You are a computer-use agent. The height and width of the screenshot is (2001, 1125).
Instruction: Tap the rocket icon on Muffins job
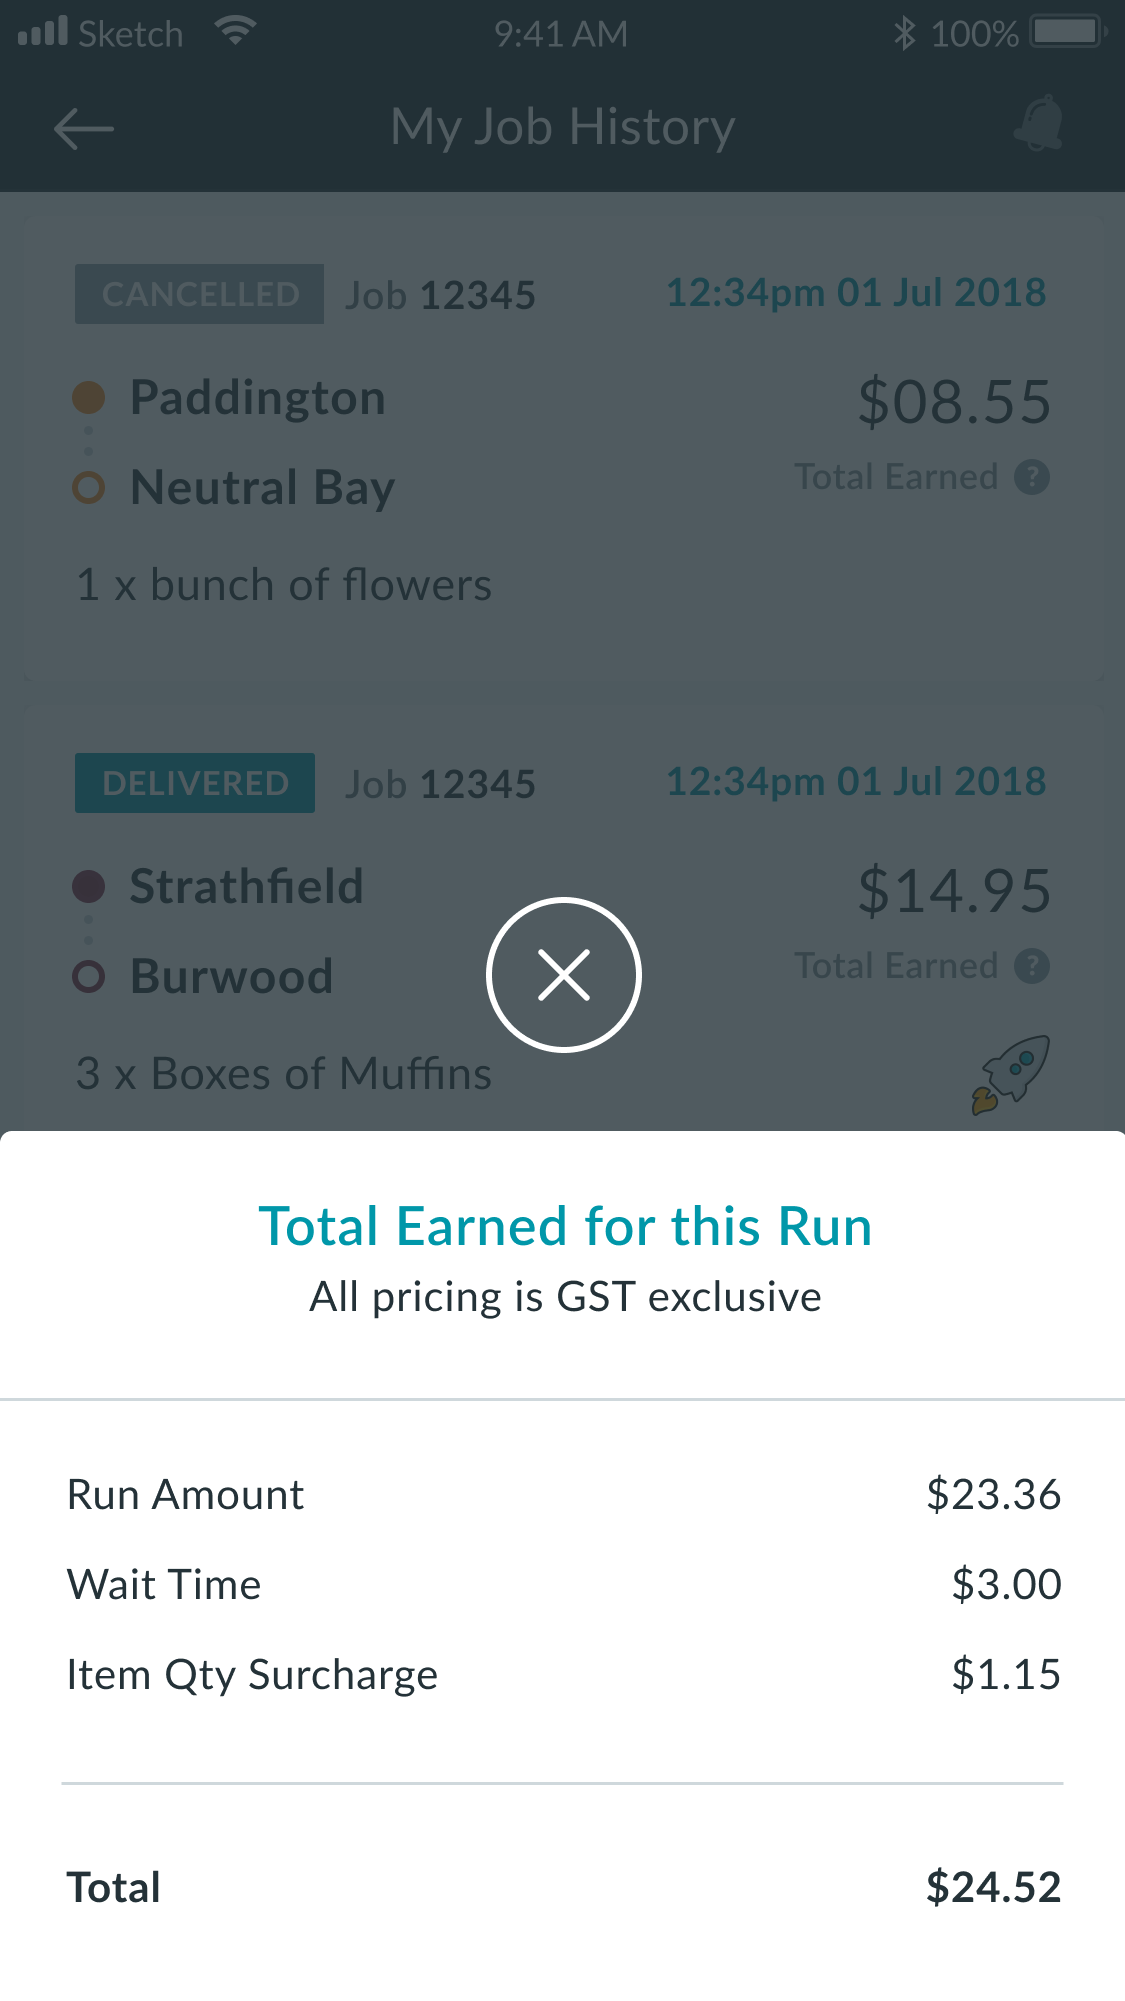(1010, 1075)
